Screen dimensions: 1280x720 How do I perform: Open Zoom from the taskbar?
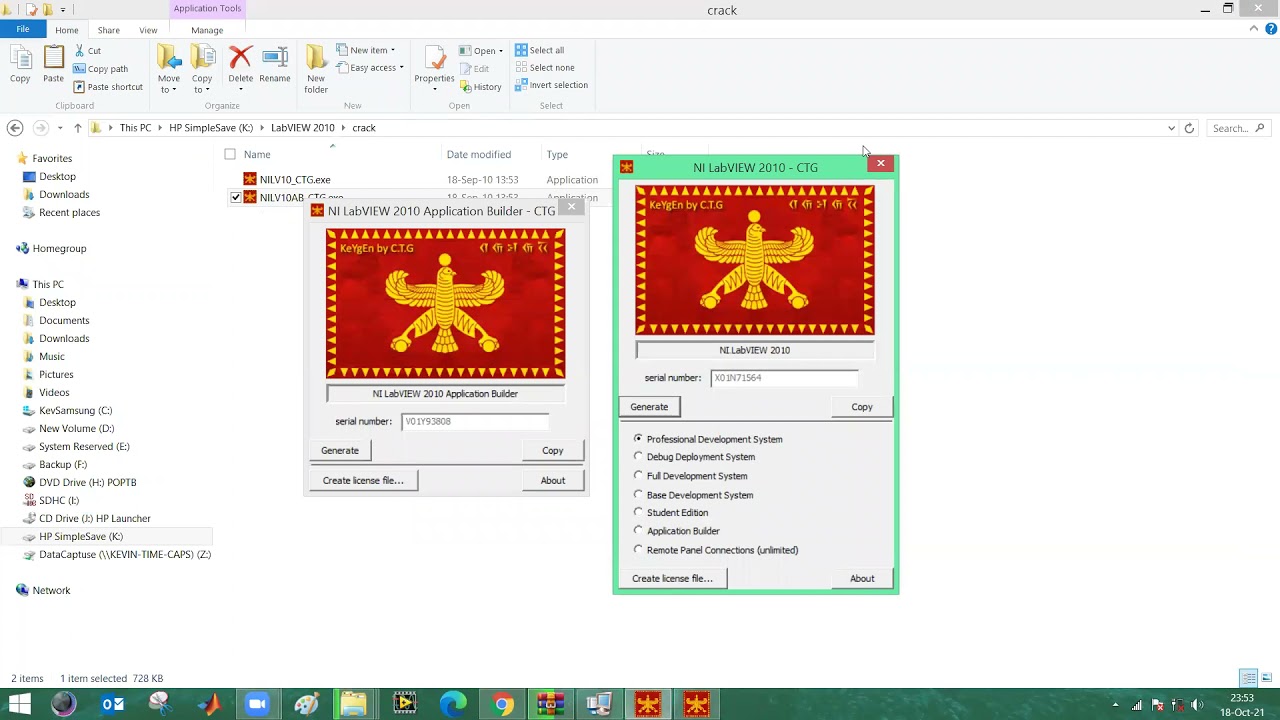click(257, 704)
